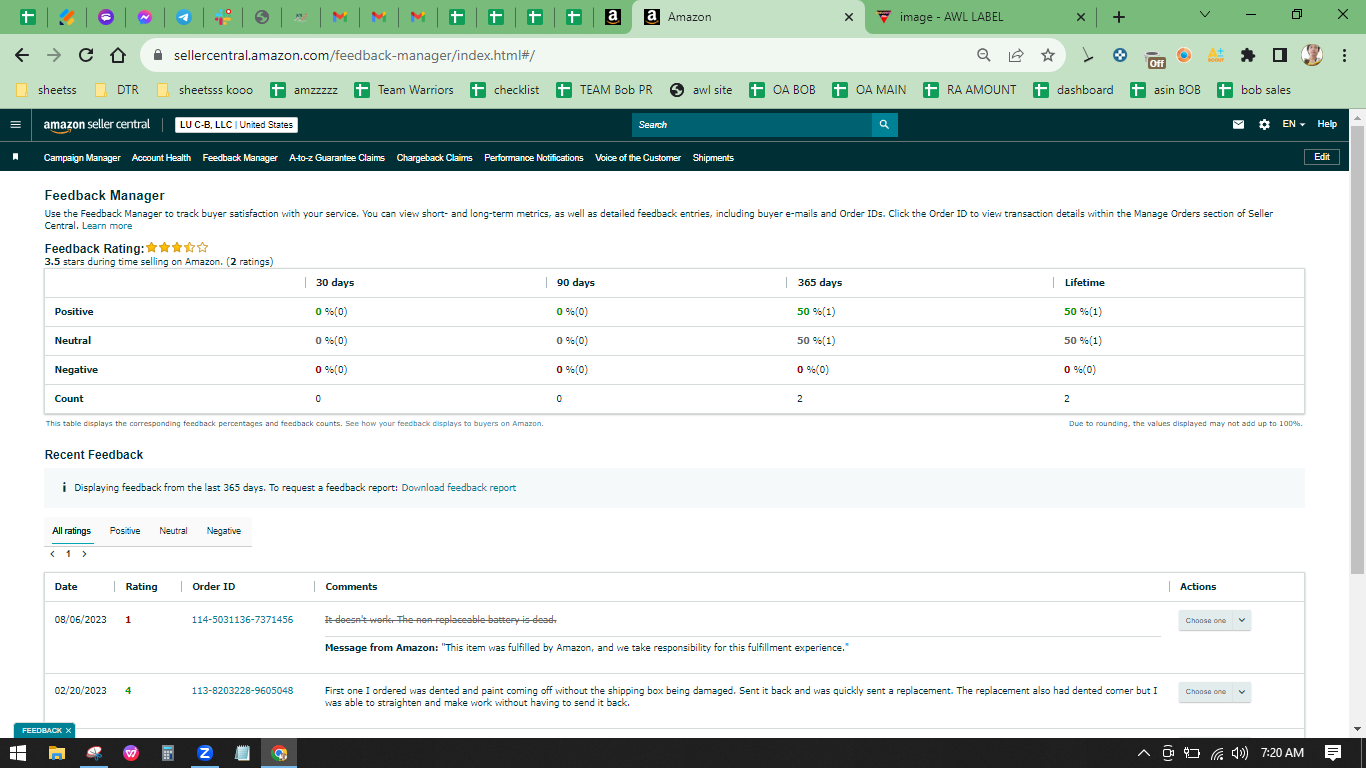Switch to the Slack browser tab
Screen dimensions: 1366x768
click(223, 17)
